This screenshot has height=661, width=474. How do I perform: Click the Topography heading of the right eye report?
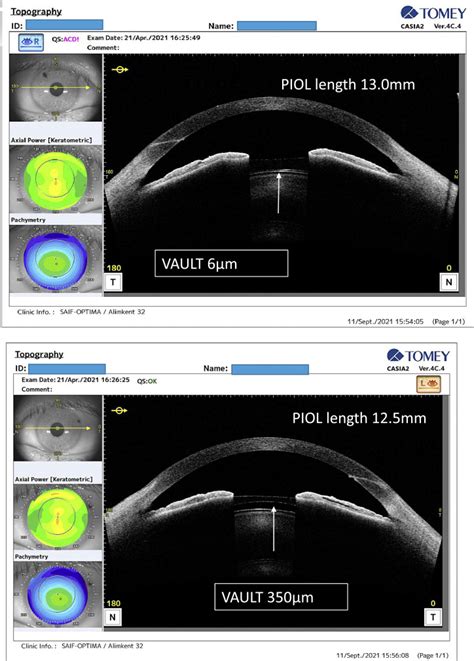point(36,12)
